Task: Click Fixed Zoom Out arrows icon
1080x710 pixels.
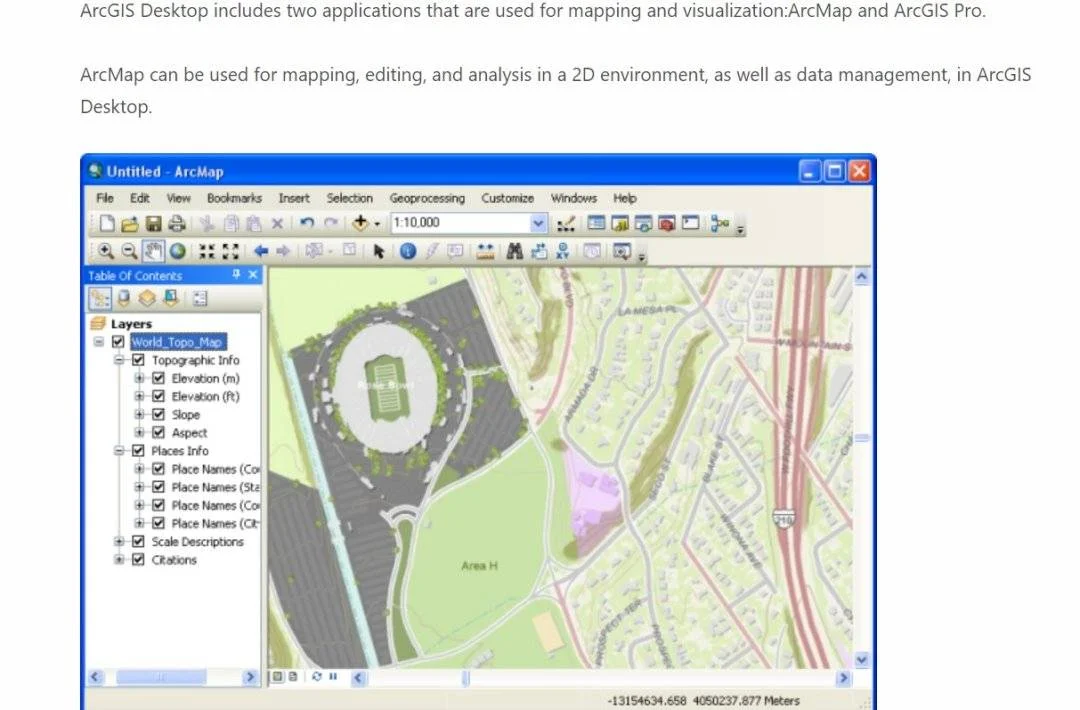Action: (231, 251)
